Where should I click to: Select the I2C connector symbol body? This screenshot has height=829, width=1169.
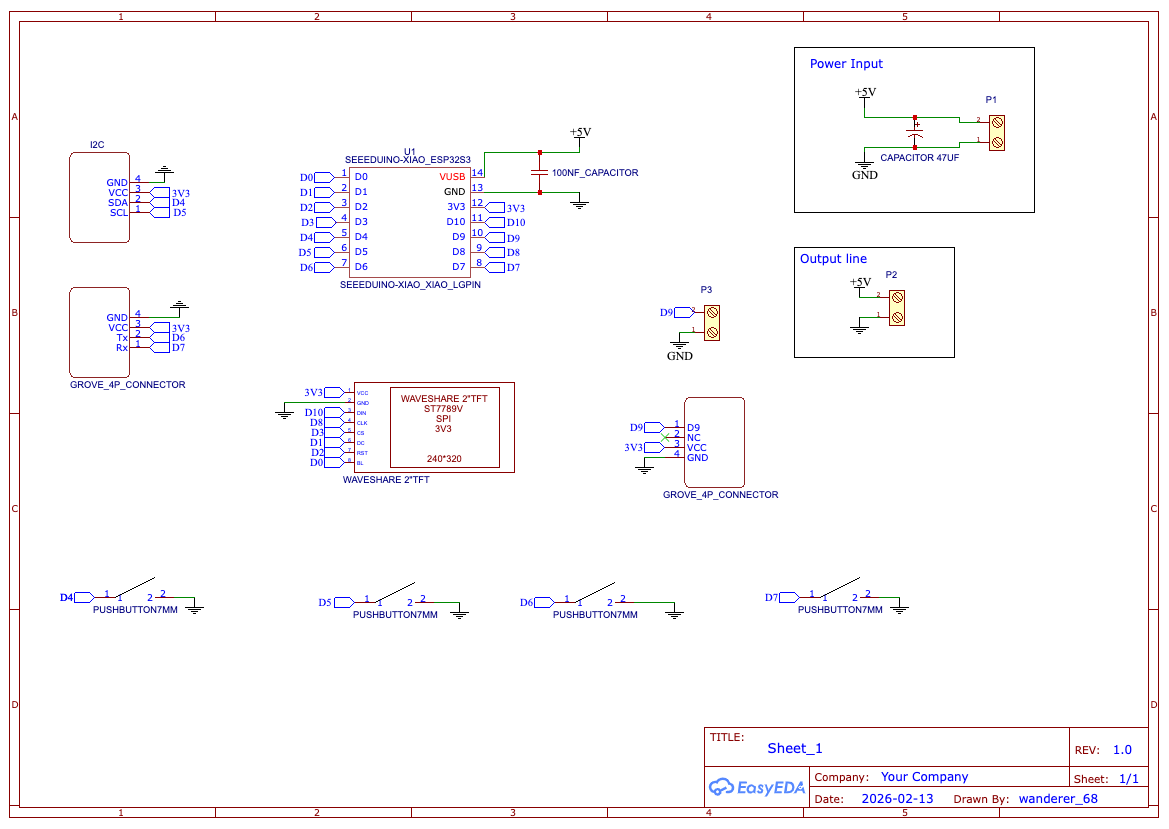pos(99,197)
